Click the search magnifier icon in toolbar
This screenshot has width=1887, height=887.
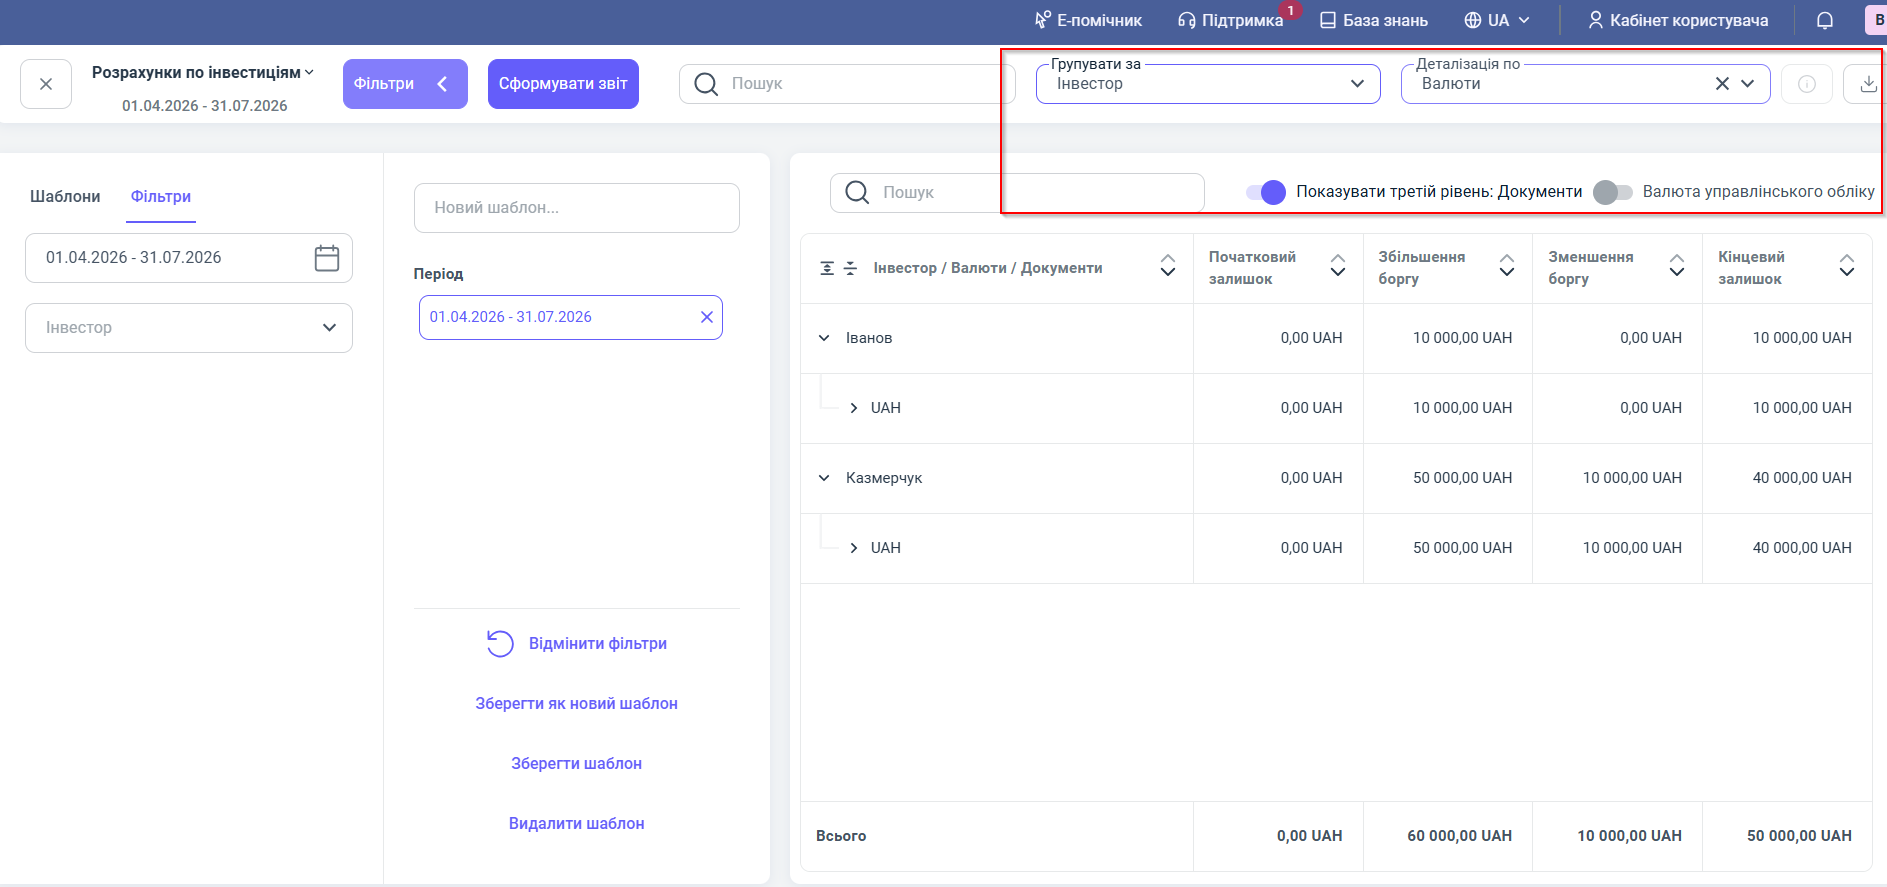coord(706,84)
